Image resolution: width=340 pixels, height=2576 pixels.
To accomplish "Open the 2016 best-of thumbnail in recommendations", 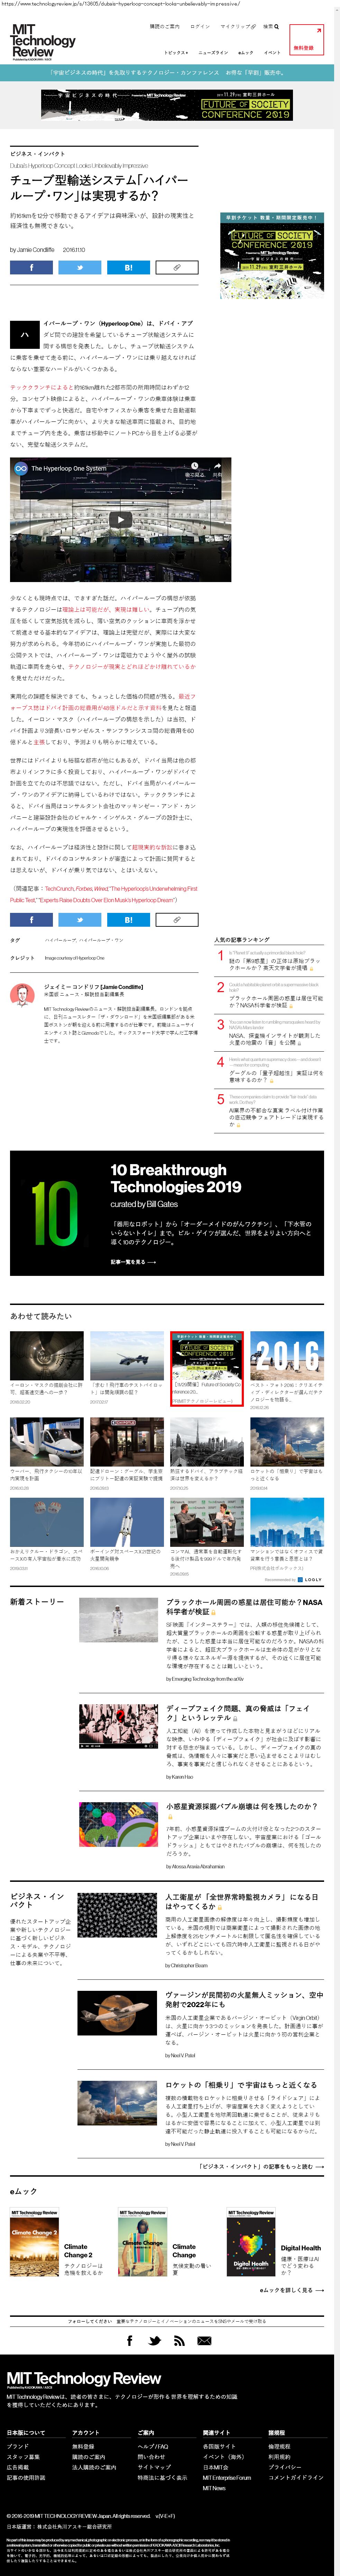I will [x=287, y=1355].
